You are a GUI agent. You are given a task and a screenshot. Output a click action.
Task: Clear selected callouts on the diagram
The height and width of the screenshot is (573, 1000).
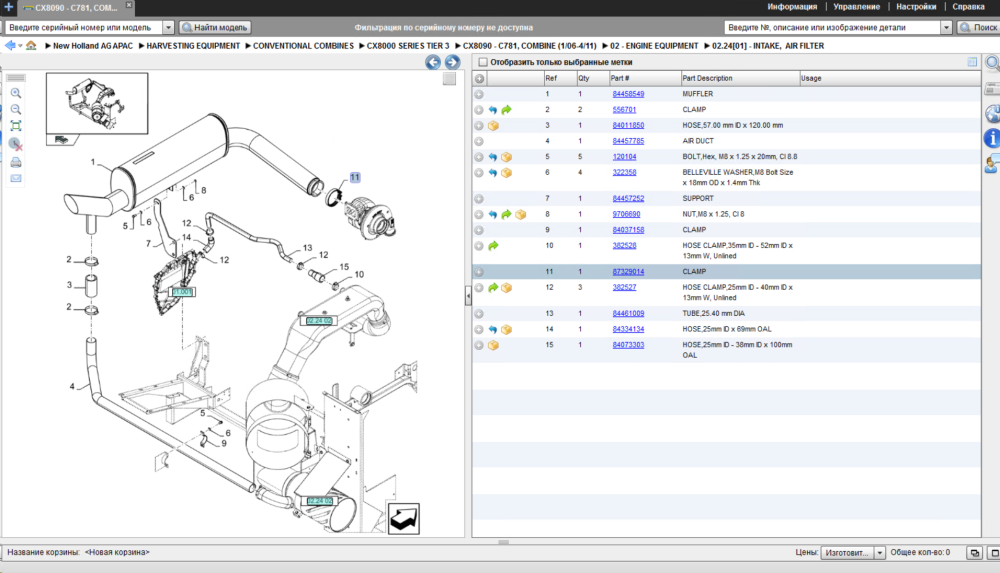[16, 144]
